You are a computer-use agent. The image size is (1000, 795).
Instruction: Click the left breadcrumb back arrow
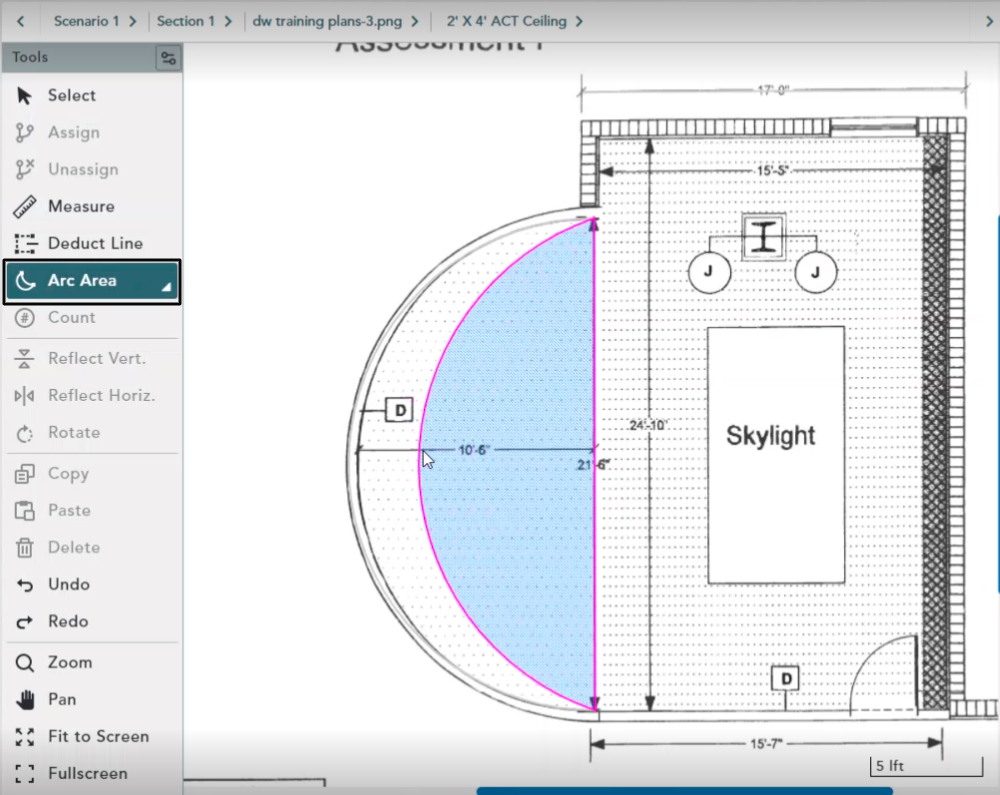pos(20,21)
